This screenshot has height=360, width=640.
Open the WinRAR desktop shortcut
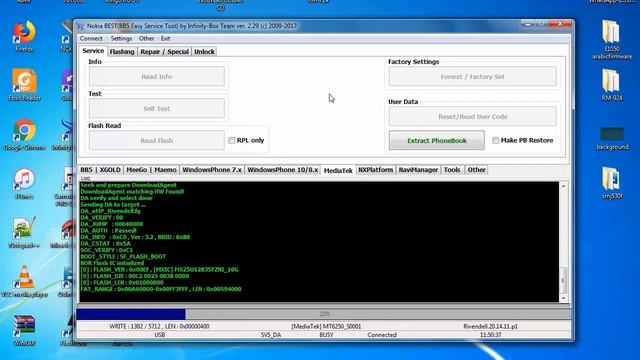tap(24, 331)
